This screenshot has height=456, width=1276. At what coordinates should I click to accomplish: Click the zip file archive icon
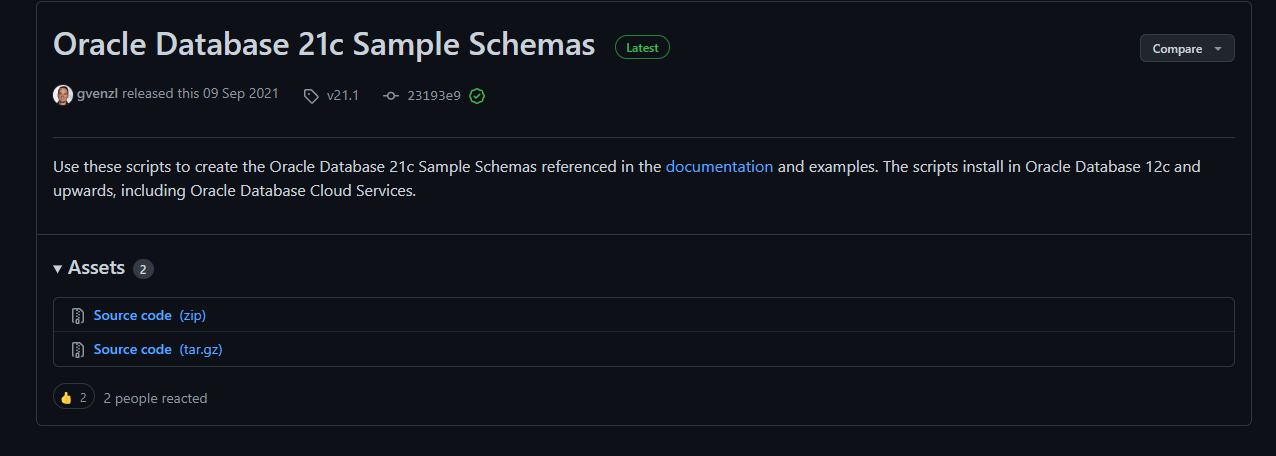[78, 316]
